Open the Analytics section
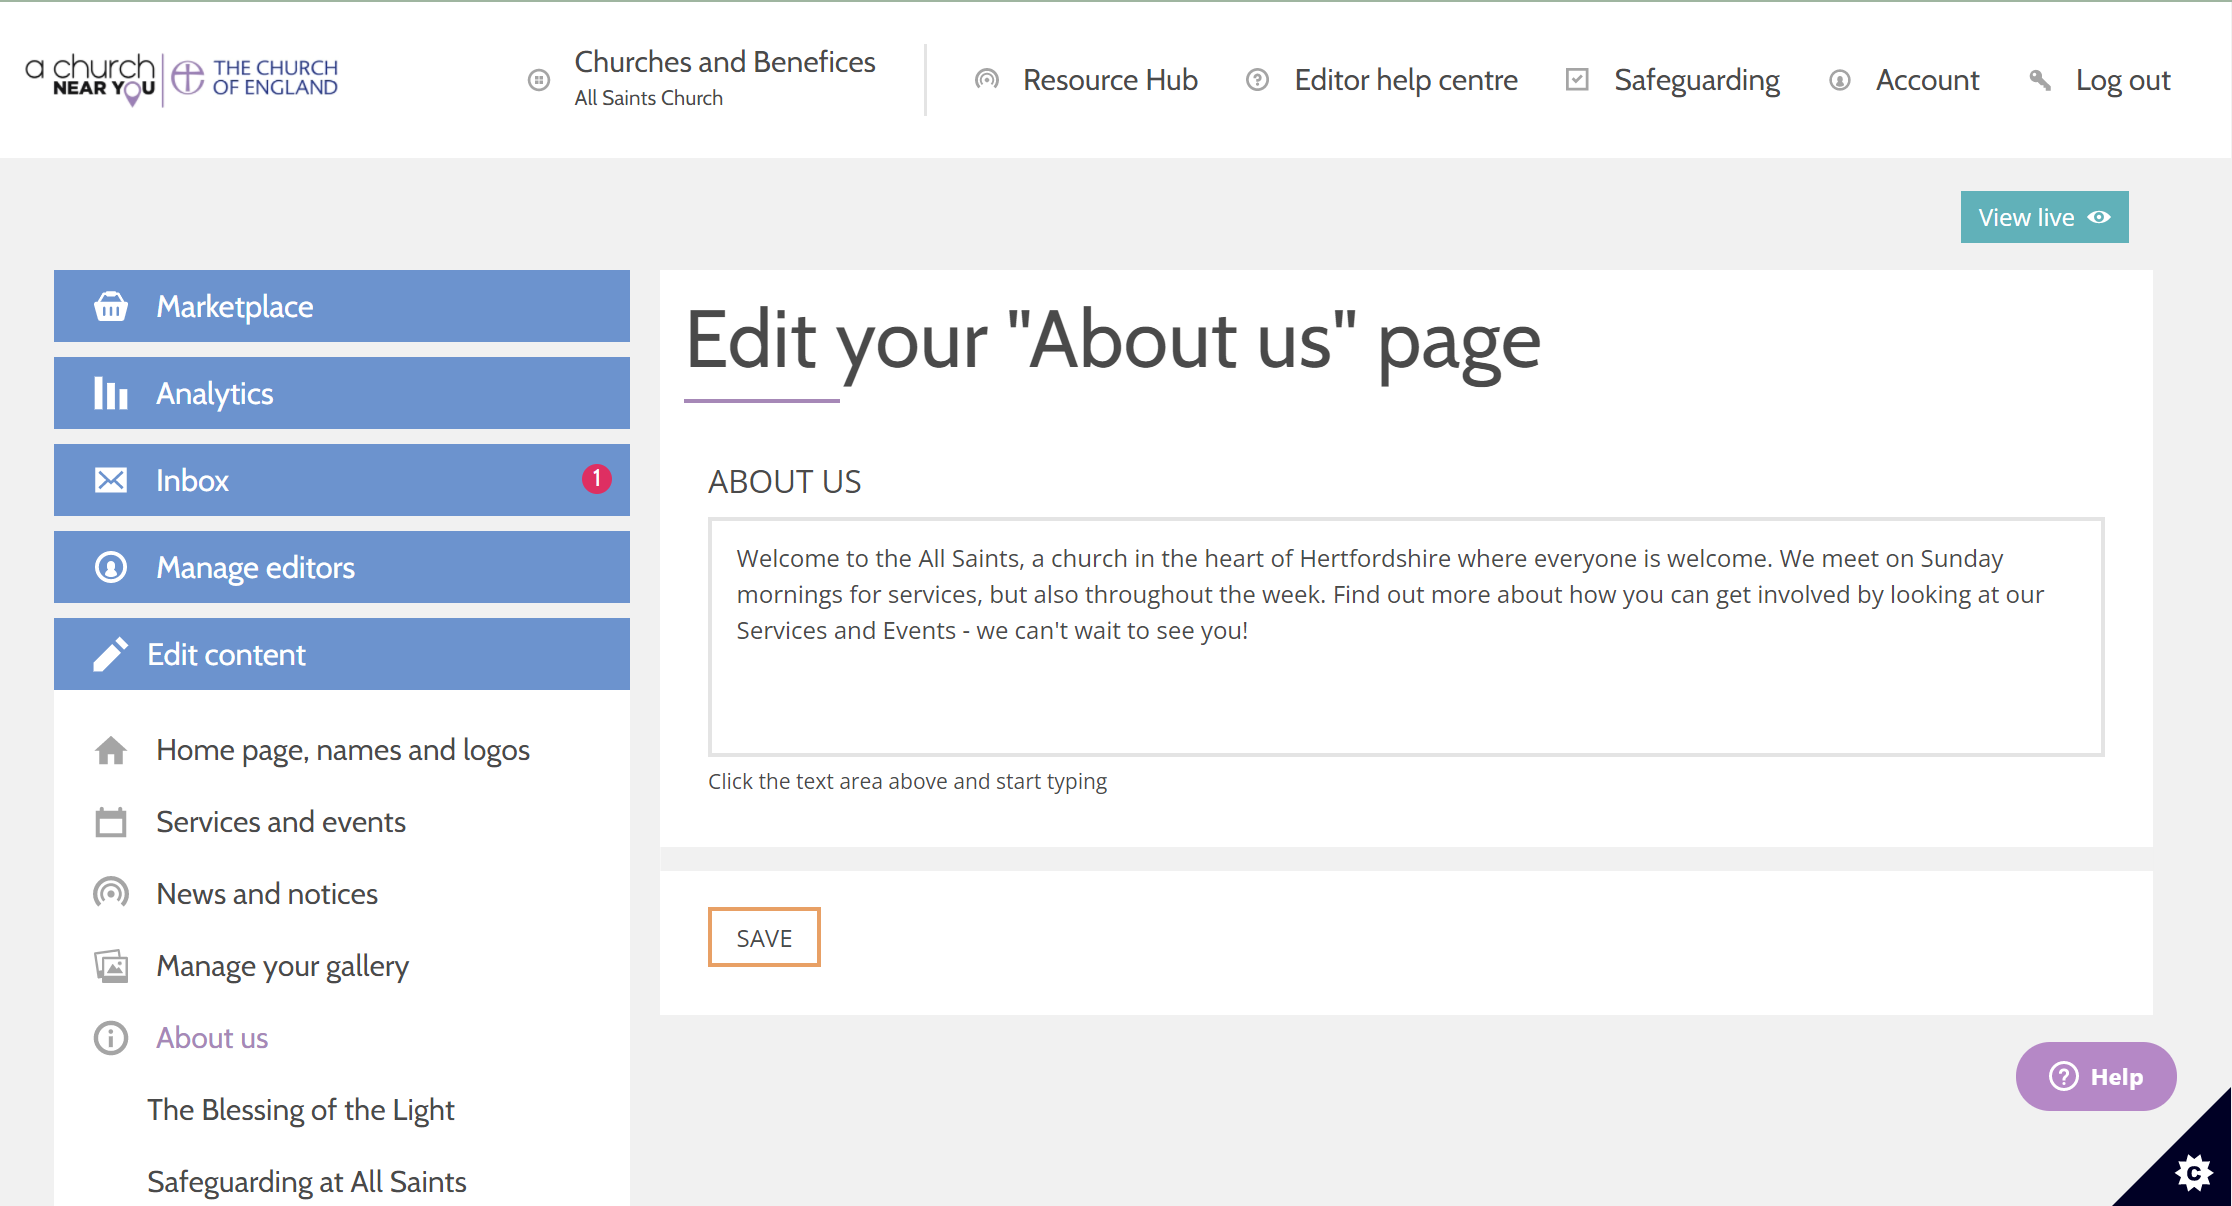This screenshot has height=1206, width=2232. 342,393
